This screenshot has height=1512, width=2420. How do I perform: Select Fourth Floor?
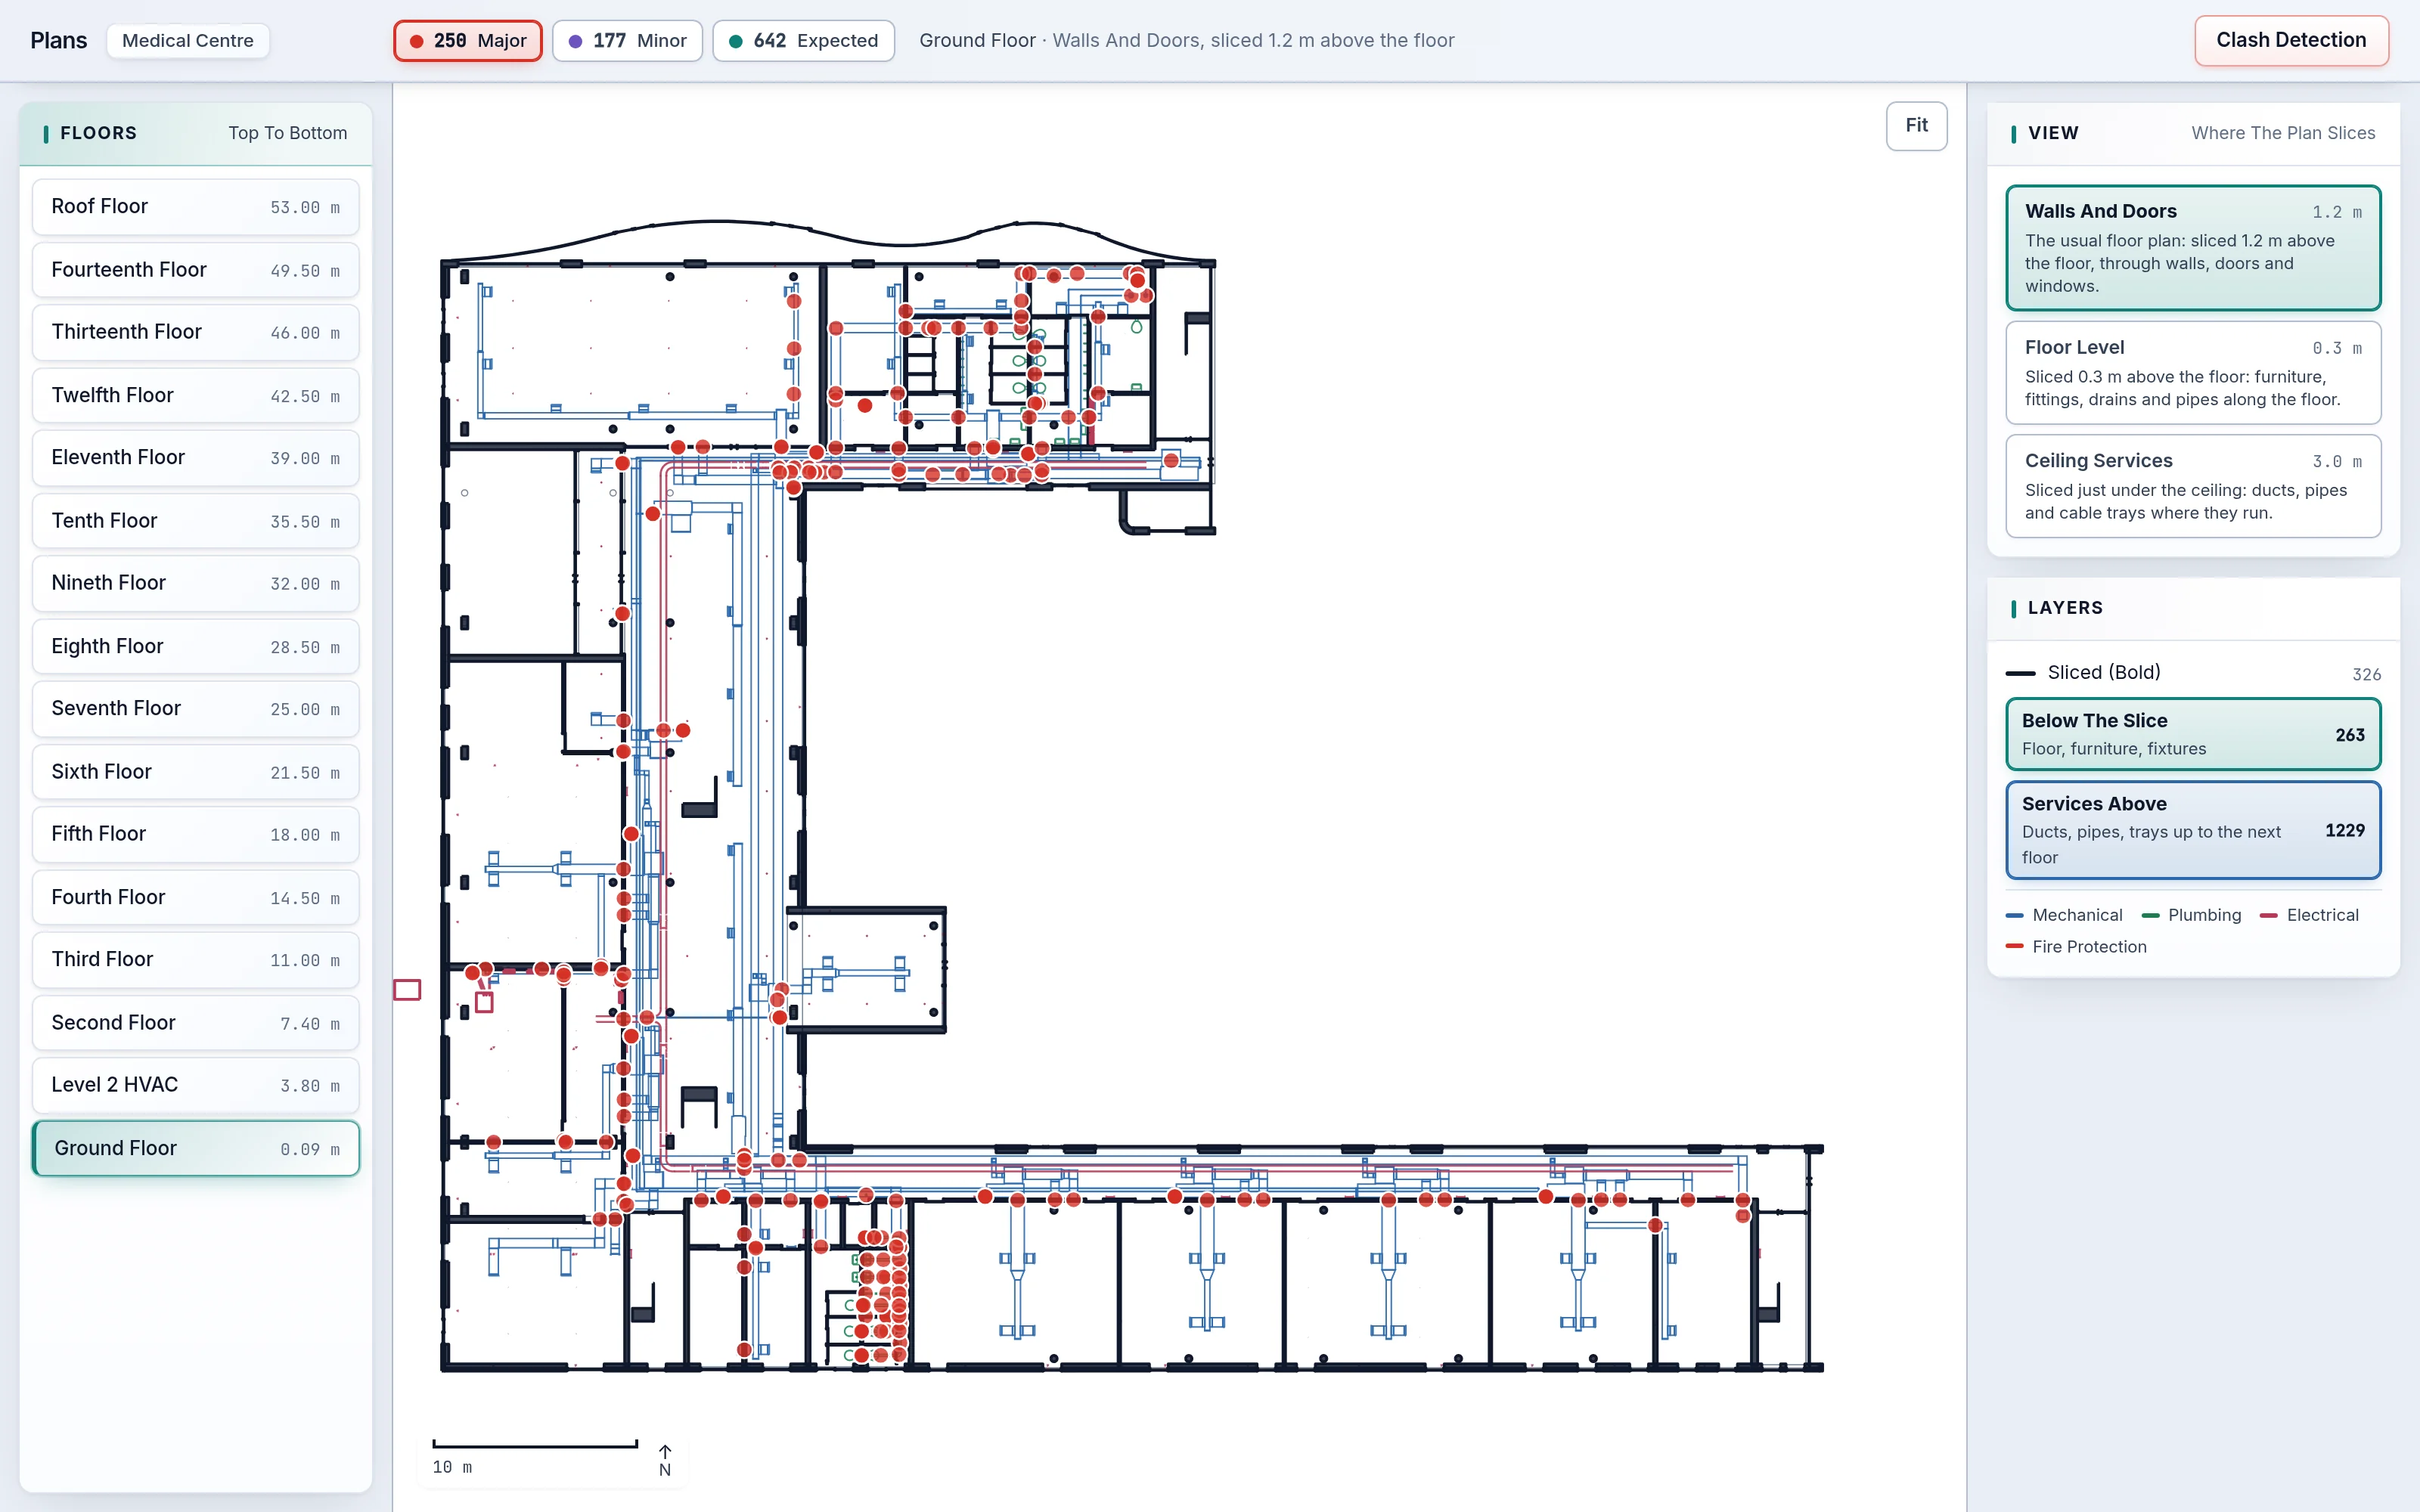(195, 898)
